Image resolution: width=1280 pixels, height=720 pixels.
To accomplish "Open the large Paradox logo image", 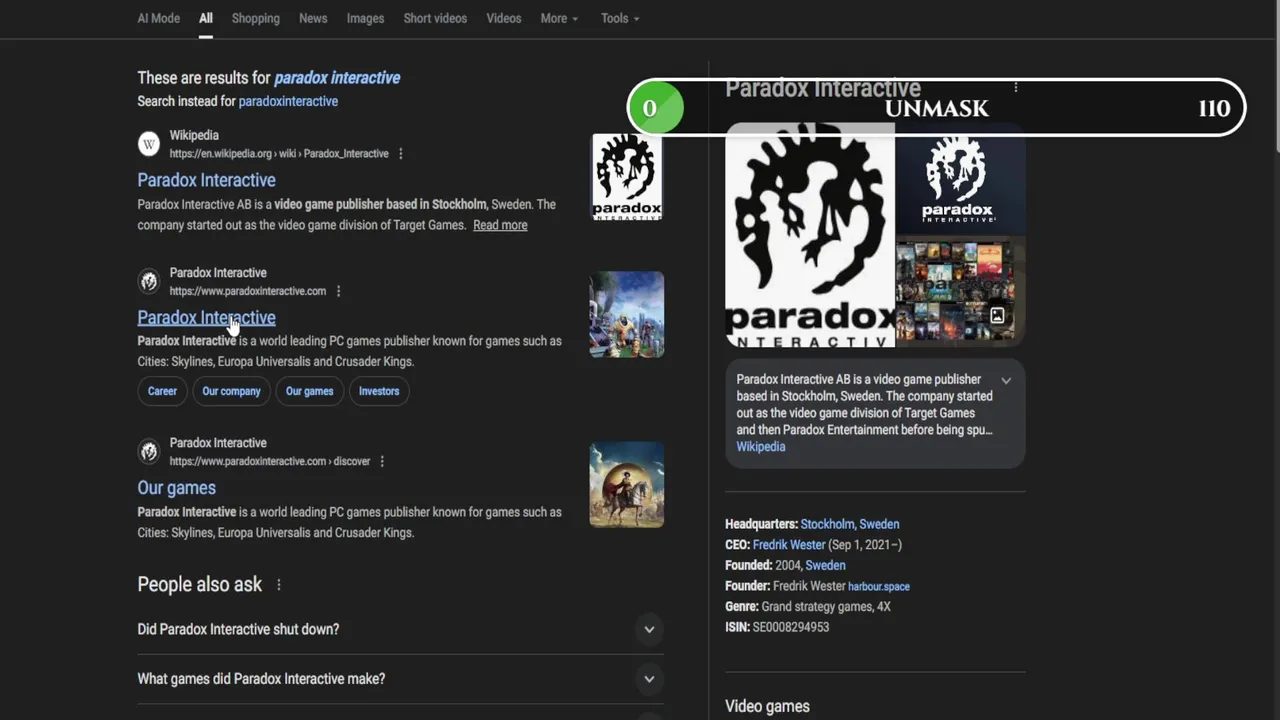I will coord(810,235).
